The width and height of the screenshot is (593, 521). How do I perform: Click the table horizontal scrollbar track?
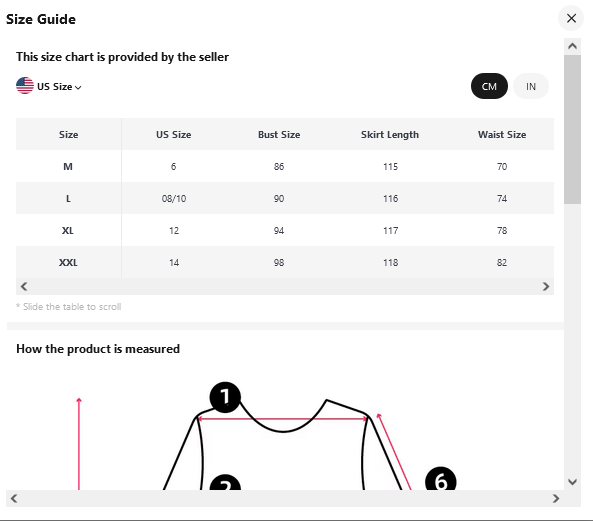[x=285, y=286]
